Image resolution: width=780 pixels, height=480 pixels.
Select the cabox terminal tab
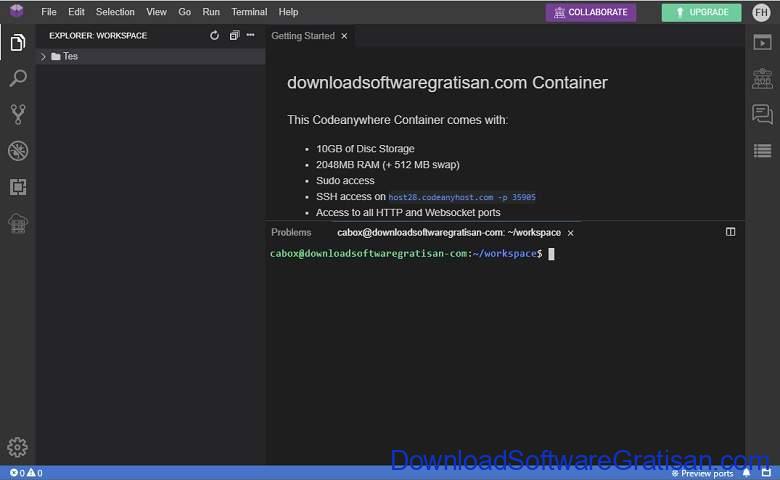449,232
